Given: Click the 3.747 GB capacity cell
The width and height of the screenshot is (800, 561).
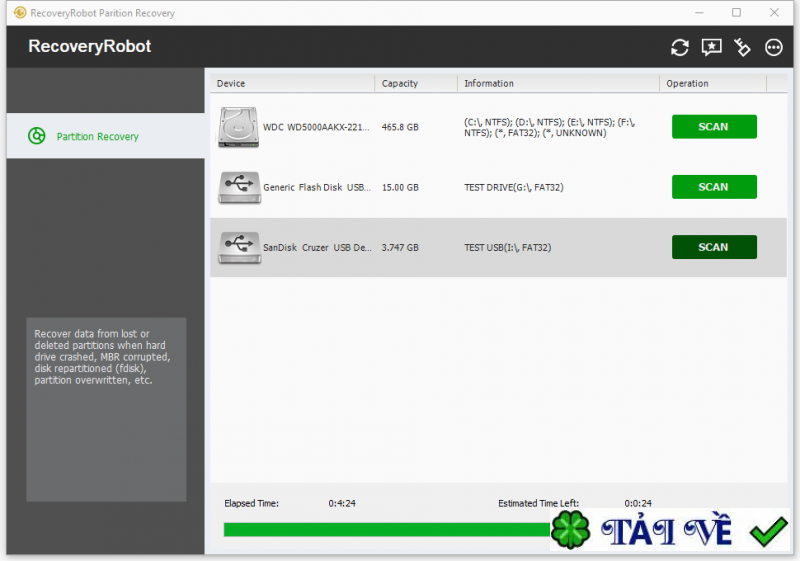Looking at the screenshot, I should (x=400, y=247).
